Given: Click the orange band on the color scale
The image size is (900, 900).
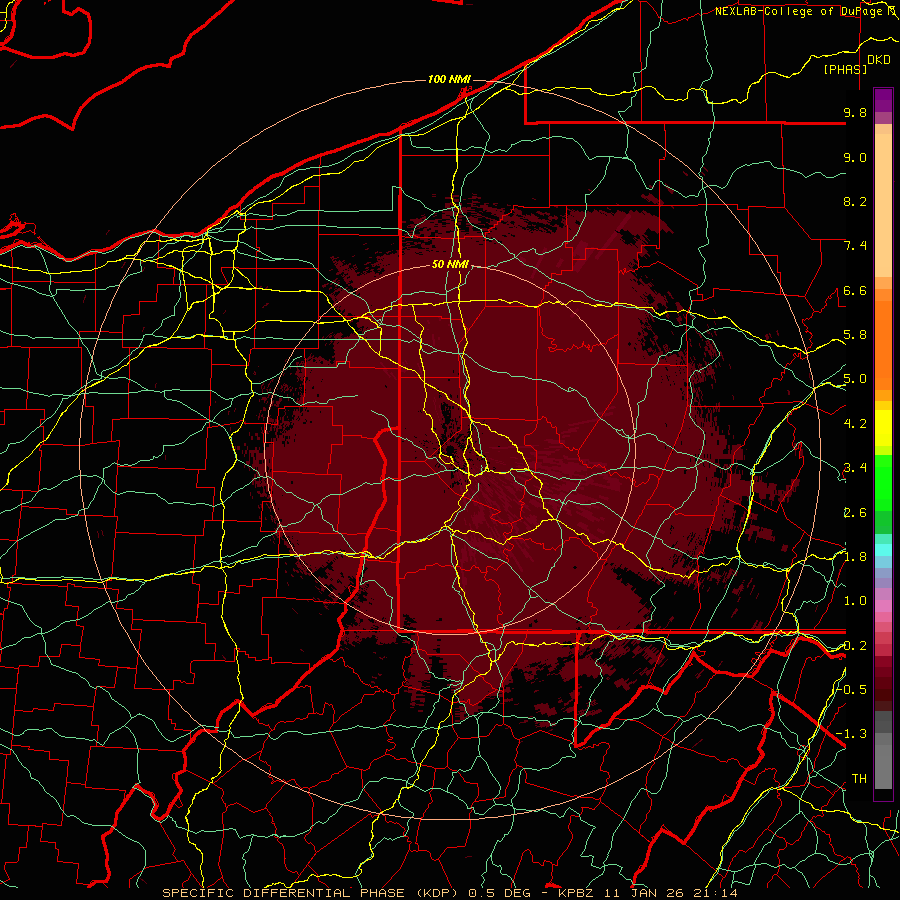Looking at the screenshot, I should pyautogui.click(x=883, y=344).
